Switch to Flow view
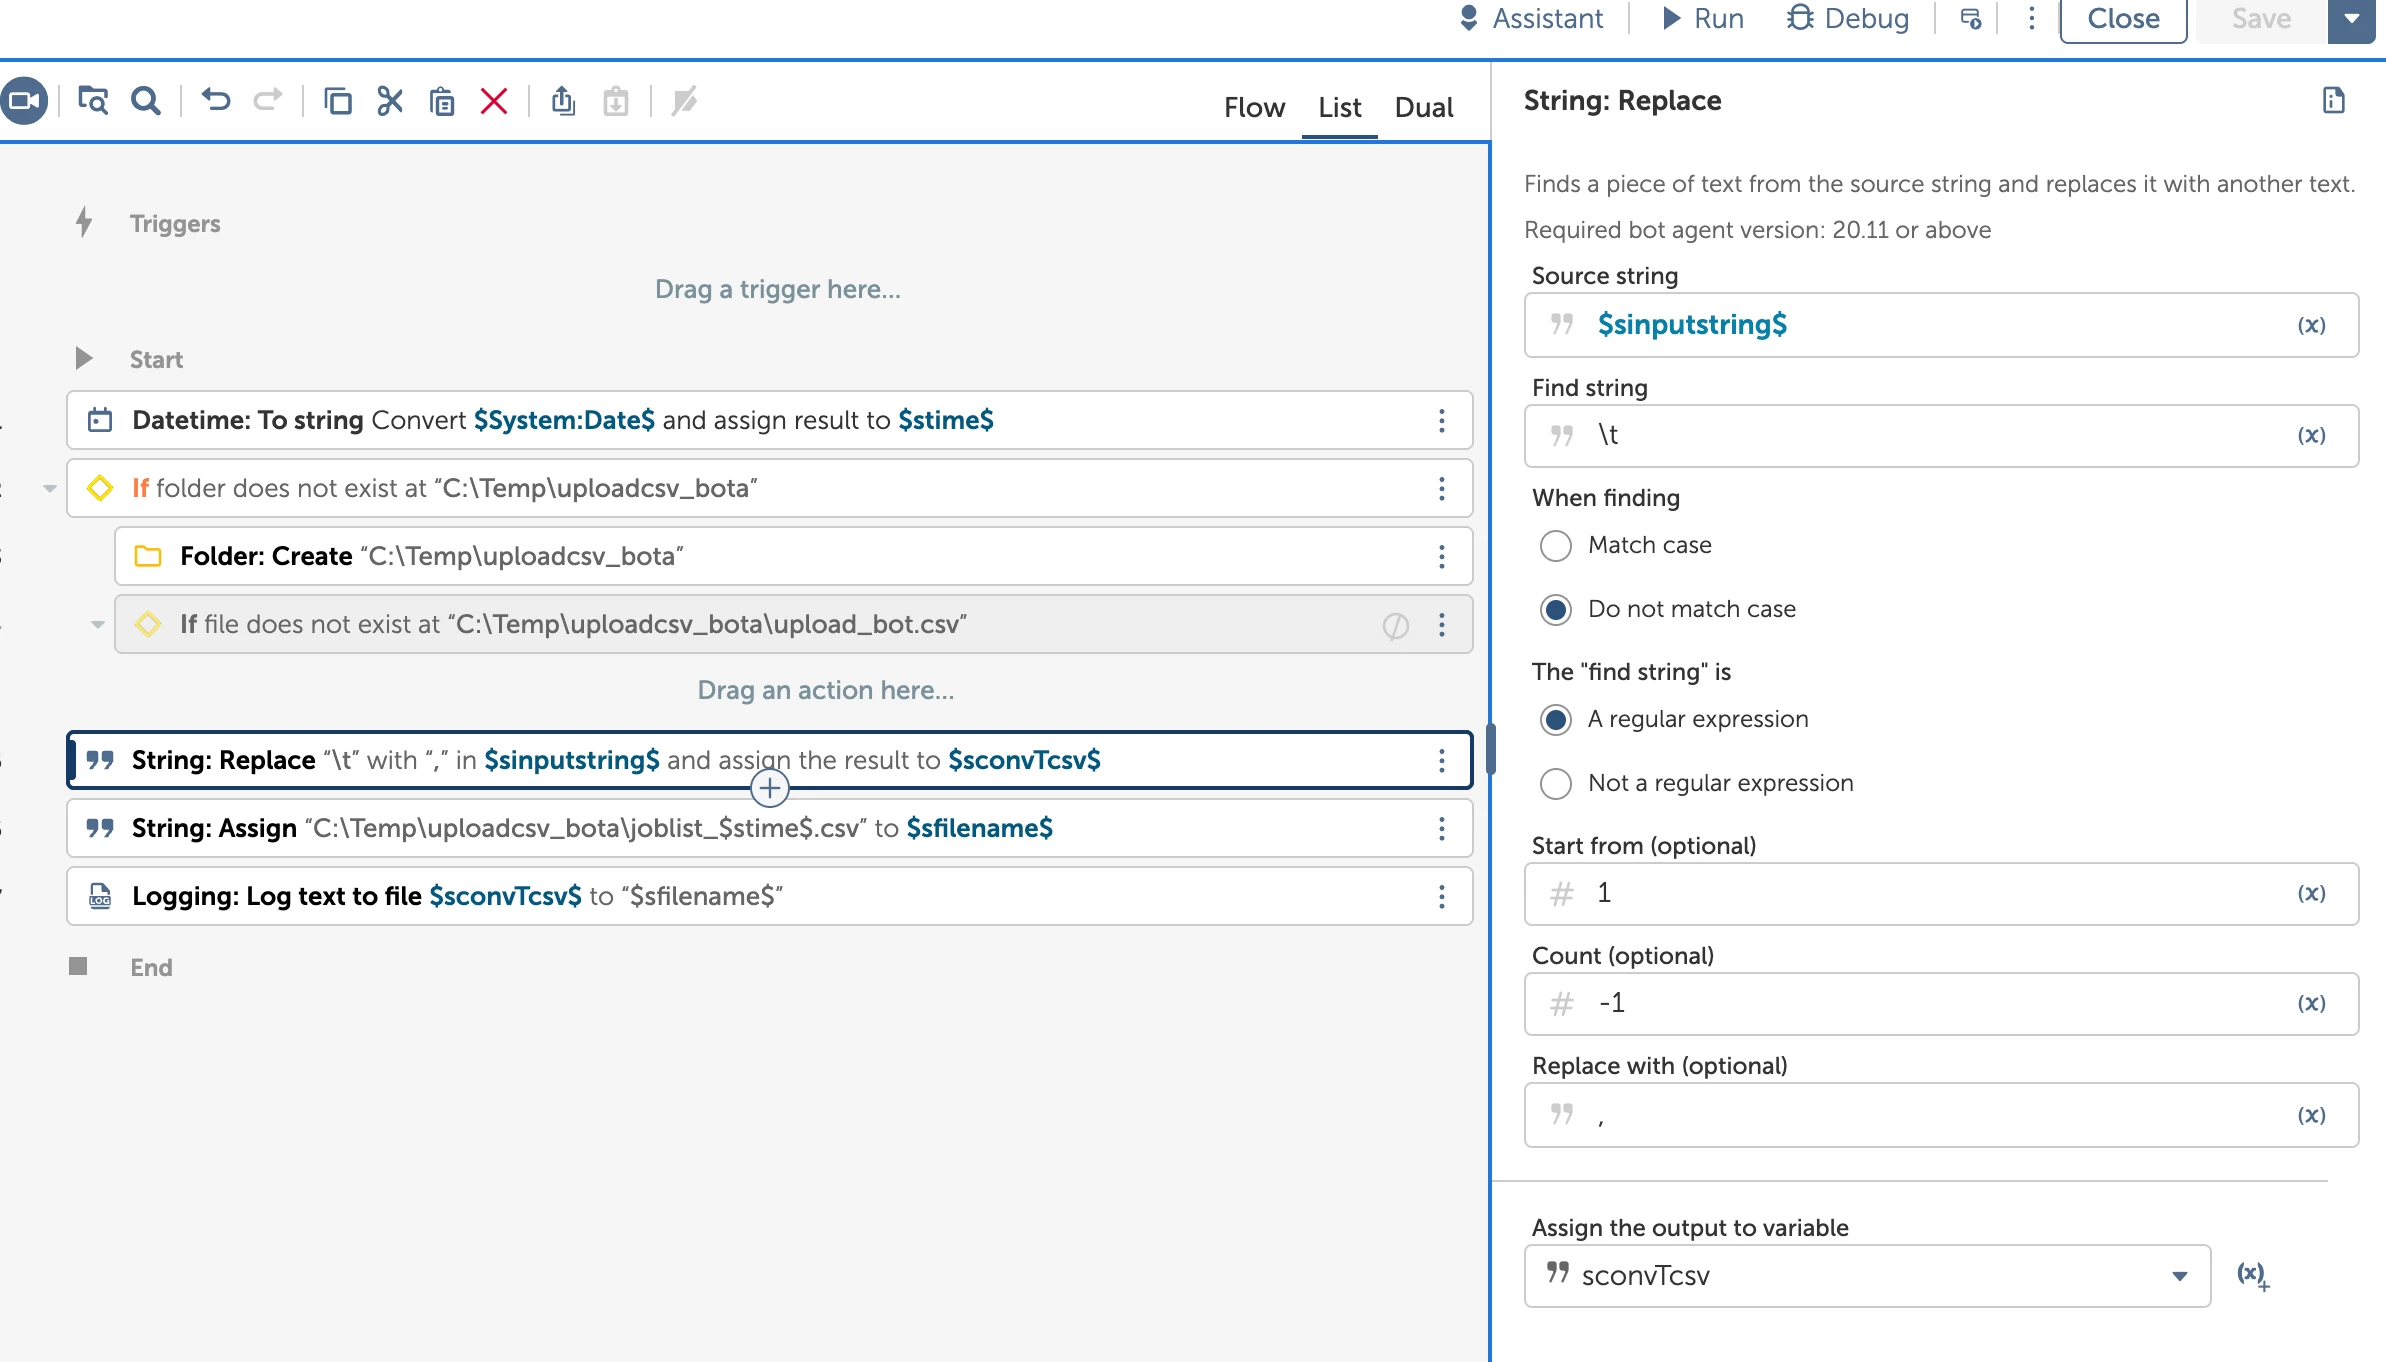Image resolution: width=2386 pixels, height=1362 pixels. pyautogui.click(x=1254, y=107)
